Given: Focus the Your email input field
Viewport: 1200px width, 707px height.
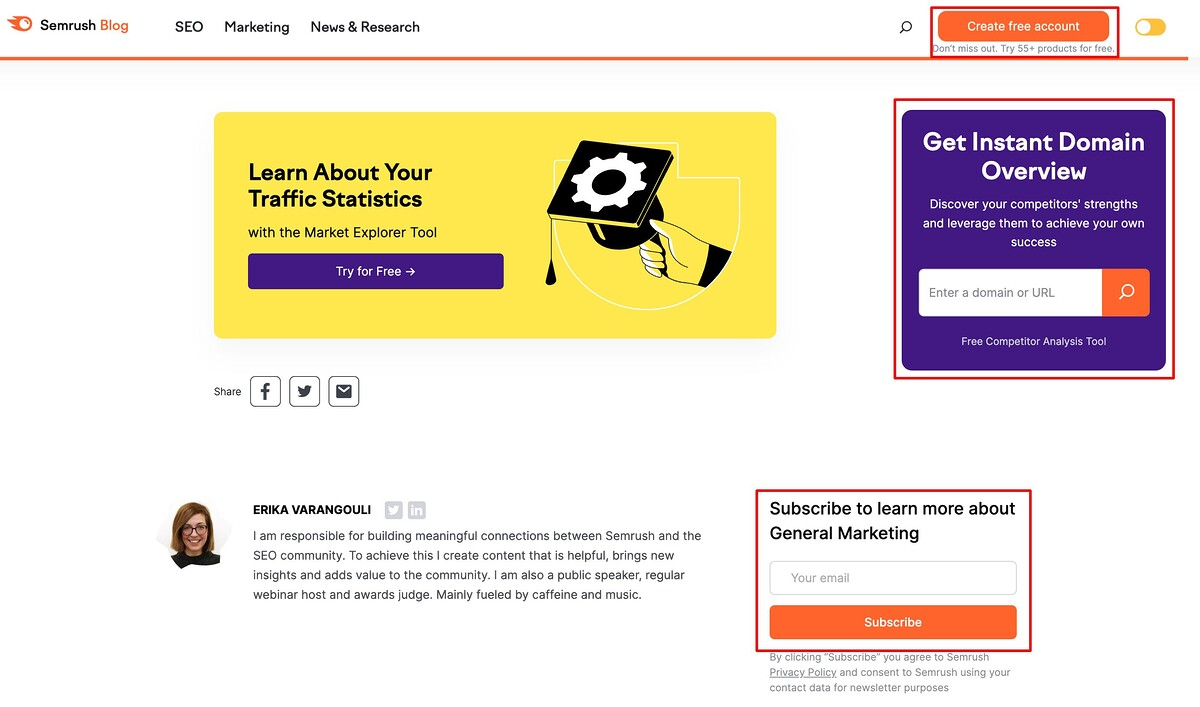Looking at the screenshot, I should 893,578.
